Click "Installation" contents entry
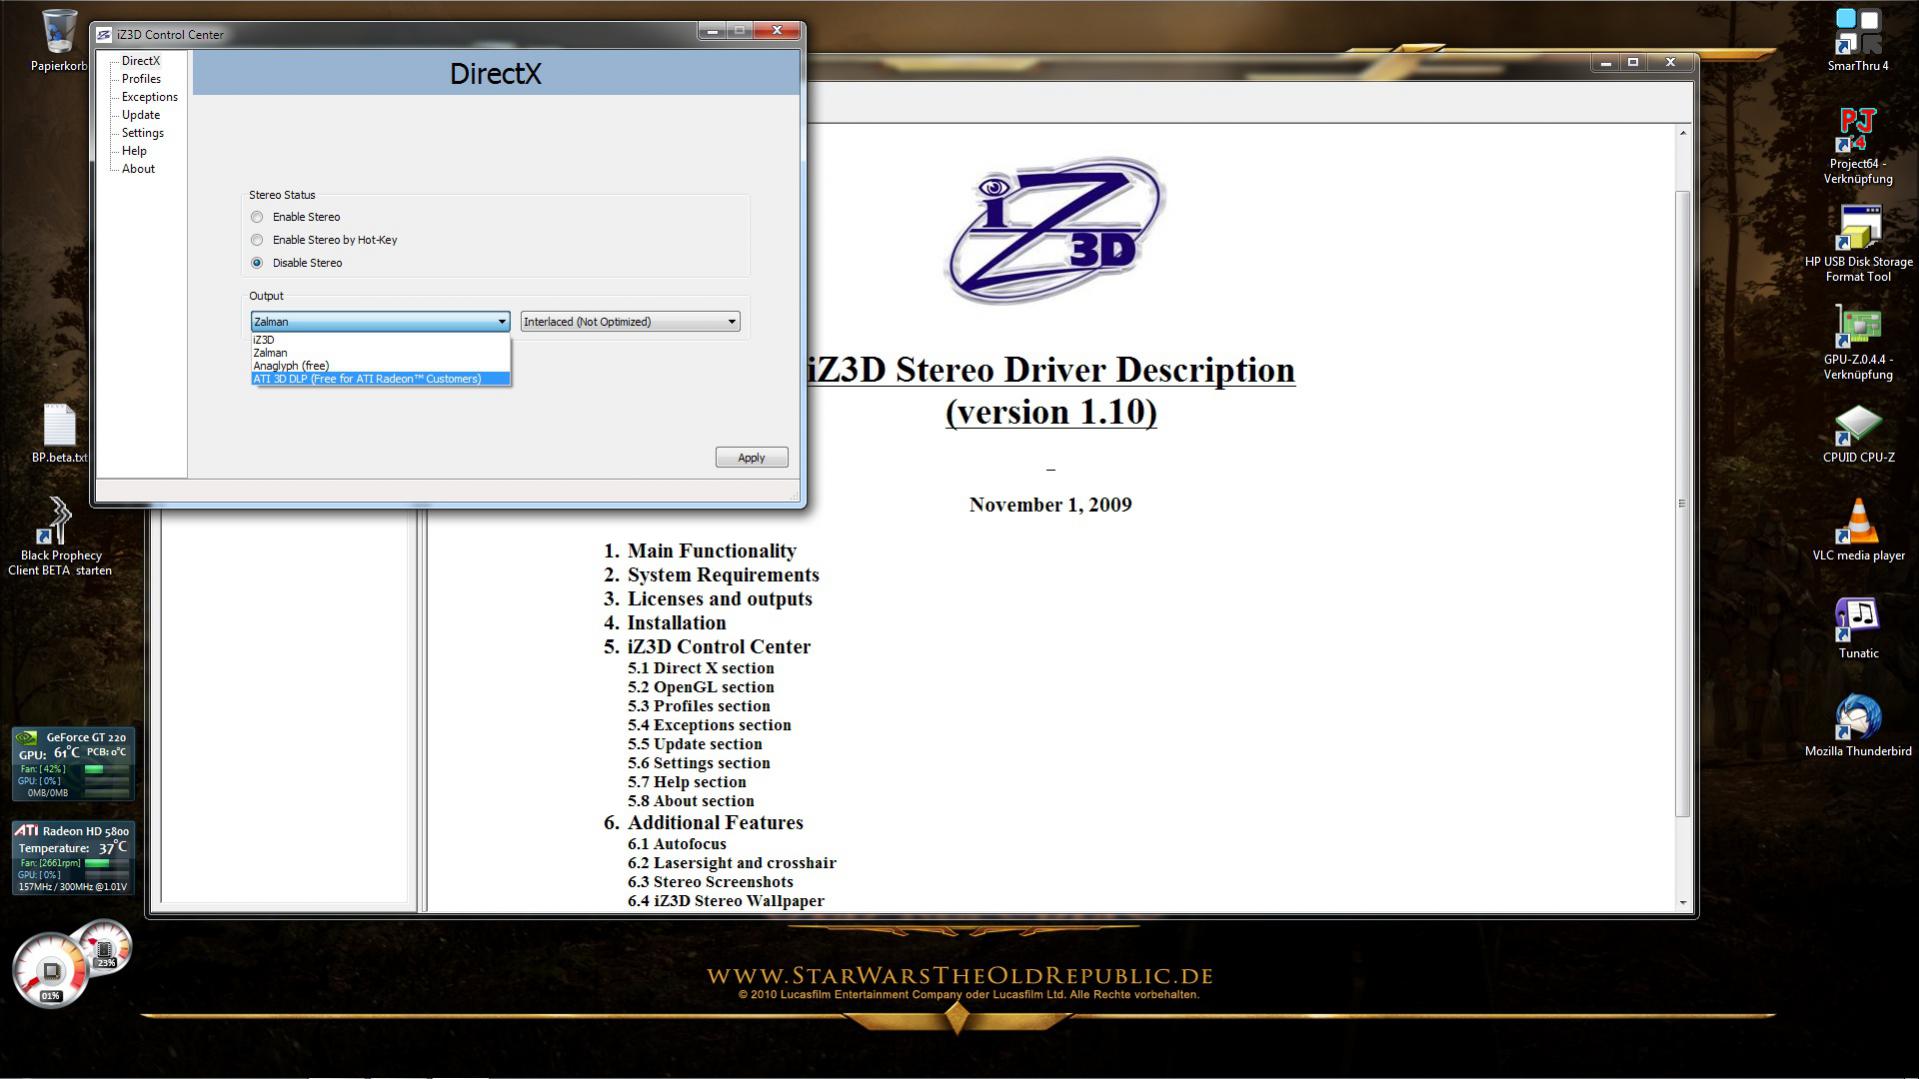This screenshot has height=1079, width=1919. [676, 623]
